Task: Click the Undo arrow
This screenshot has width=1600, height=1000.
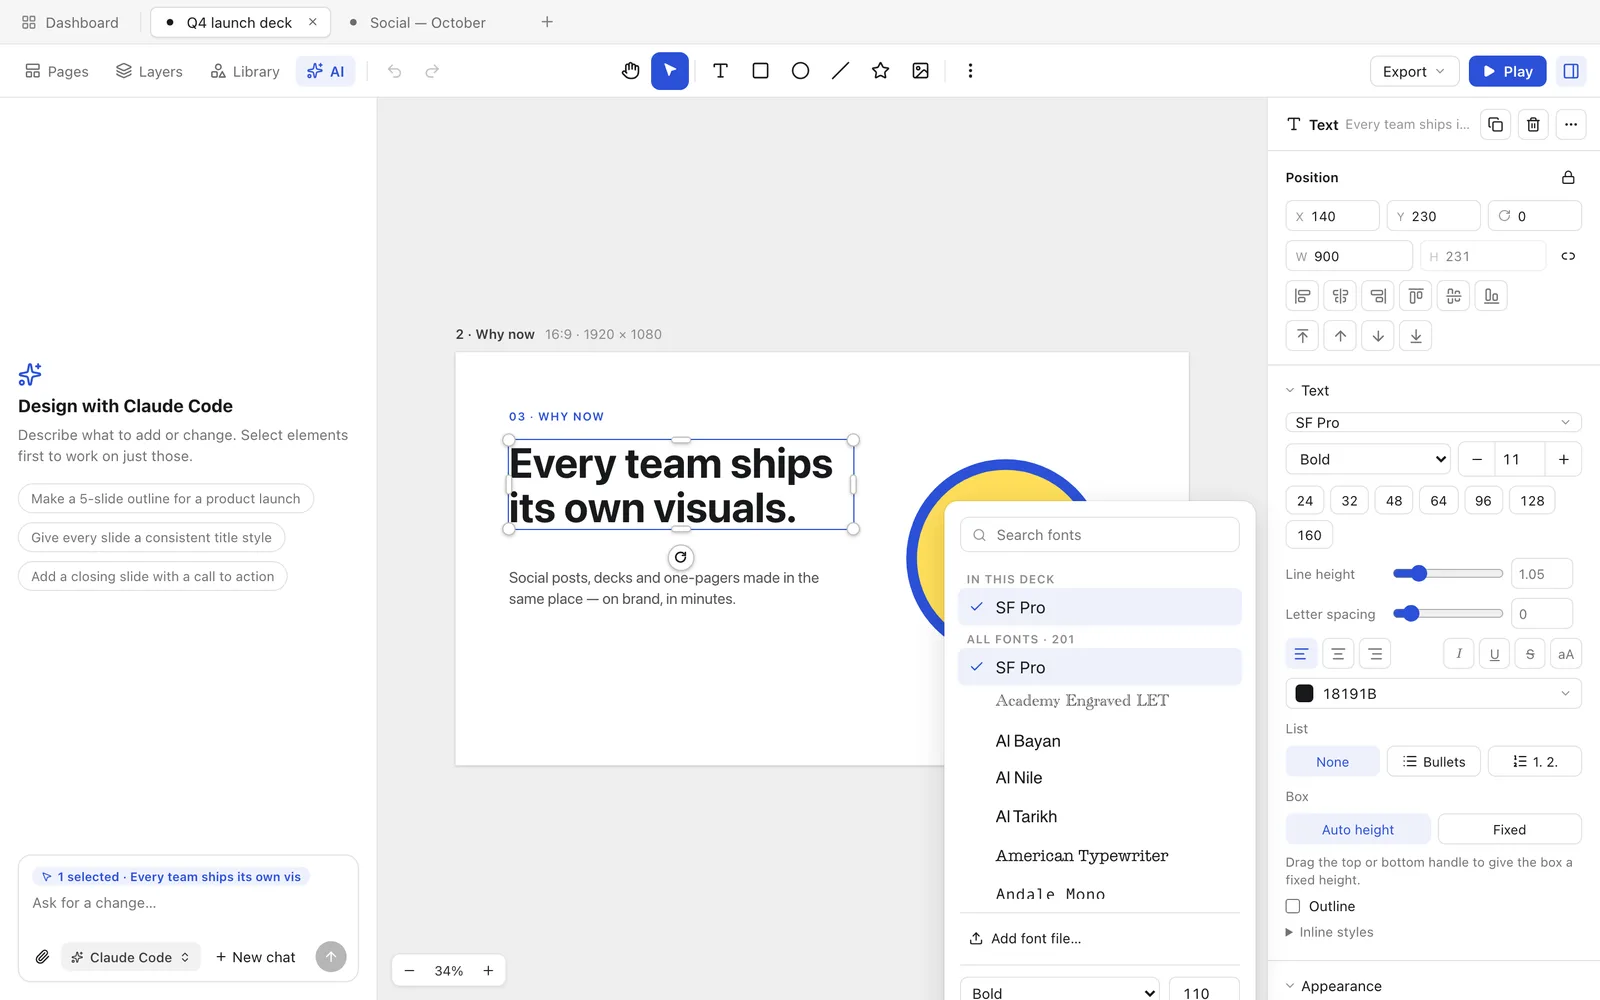Action: click(395, 71)
